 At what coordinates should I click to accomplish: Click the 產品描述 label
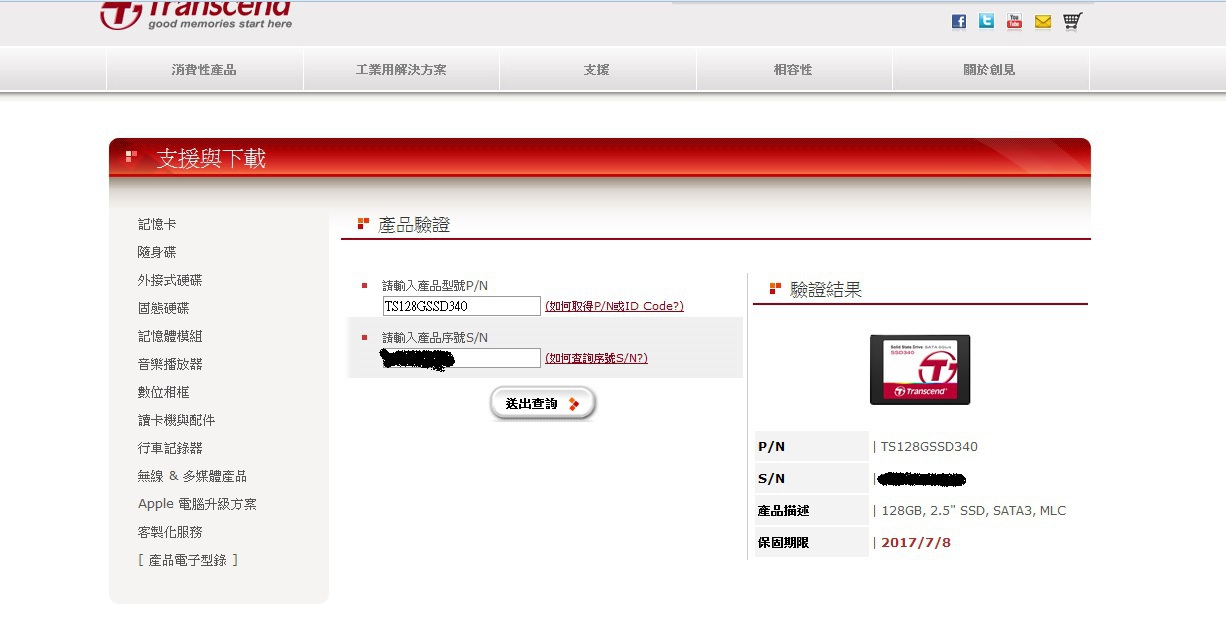[784, 511]
